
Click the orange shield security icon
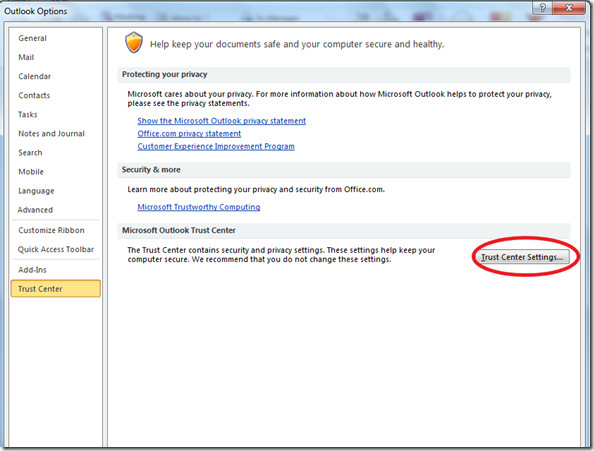pyautogui.click(x=134, y=42)
